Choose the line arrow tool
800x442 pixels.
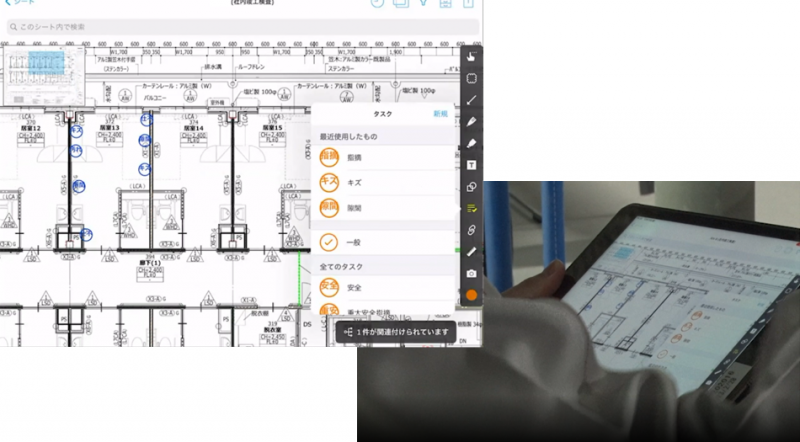(471, 100)
